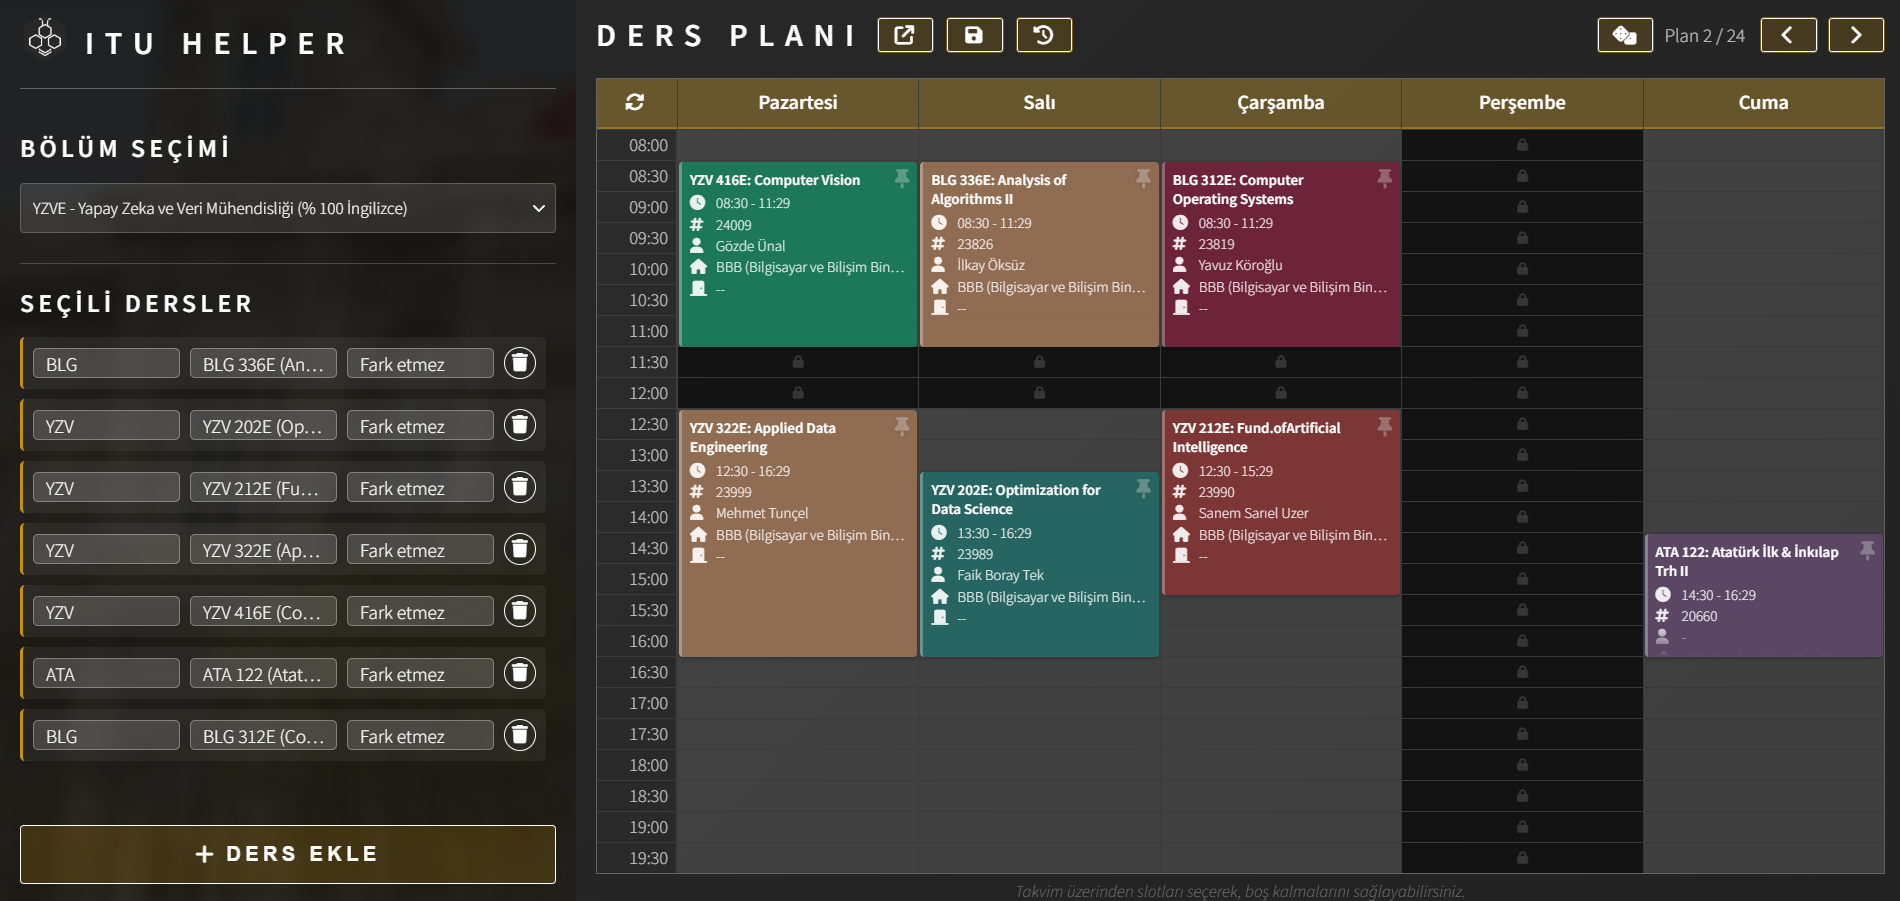Image resolution: width=1900 pixels, height=901 pixels.
Task: Delete the ATA 122 course row
Action: point(520,673)
